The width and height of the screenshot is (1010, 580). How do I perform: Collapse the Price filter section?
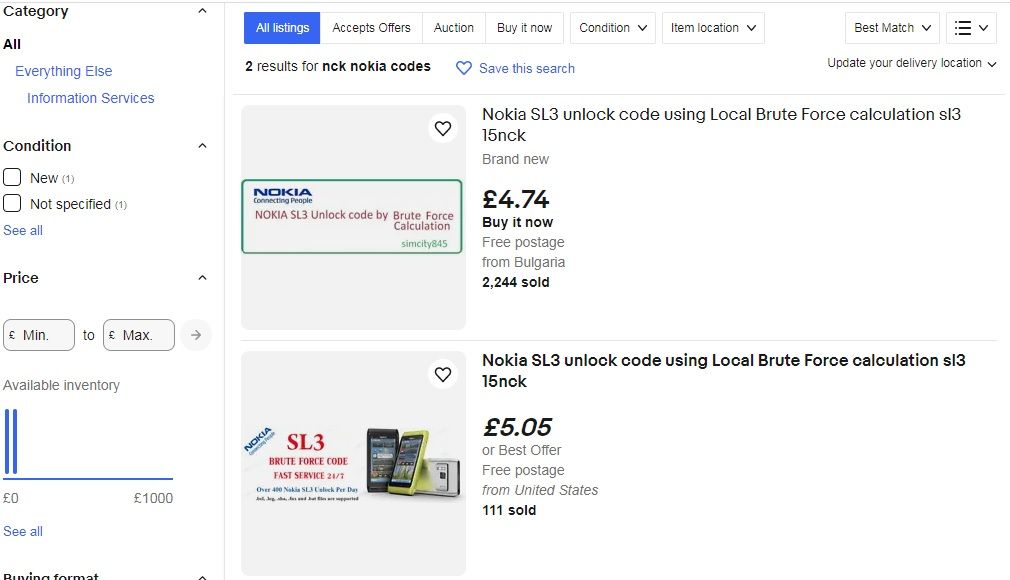[202, 278]
